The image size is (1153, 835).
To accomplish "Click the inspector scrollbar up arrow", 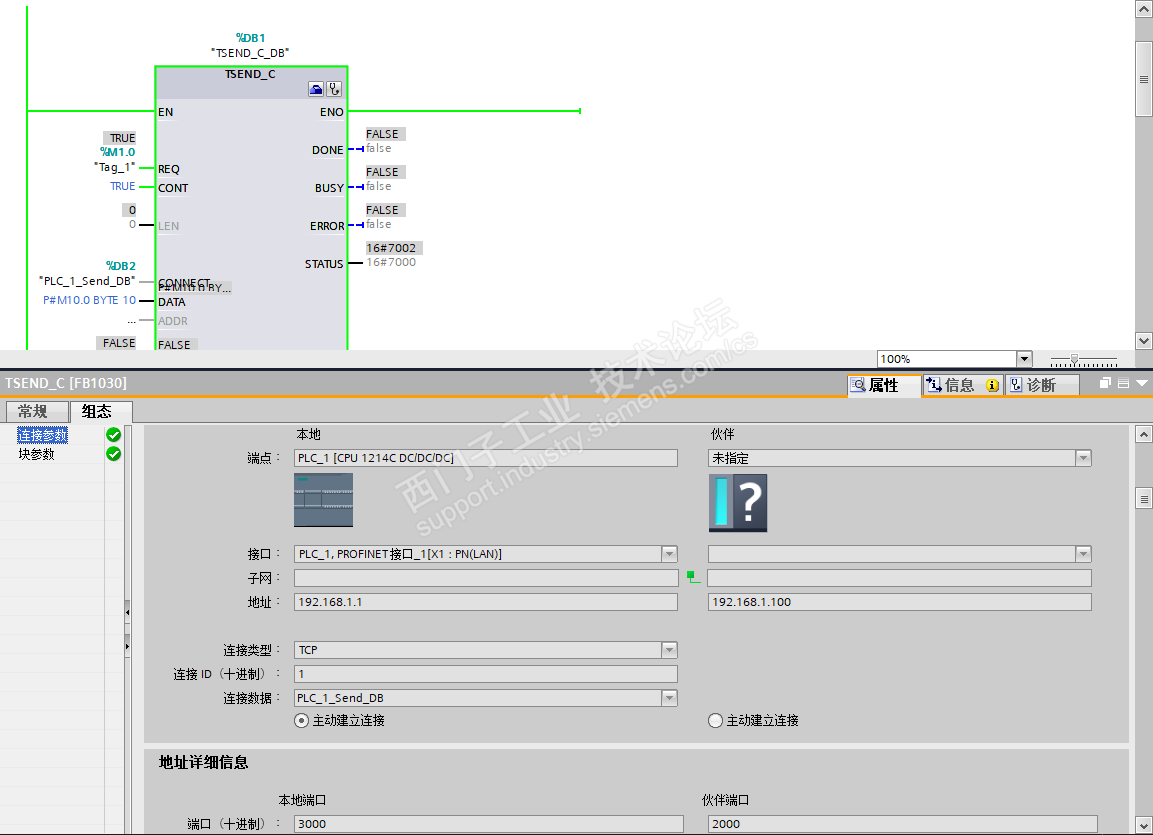I will (1143, 434).
